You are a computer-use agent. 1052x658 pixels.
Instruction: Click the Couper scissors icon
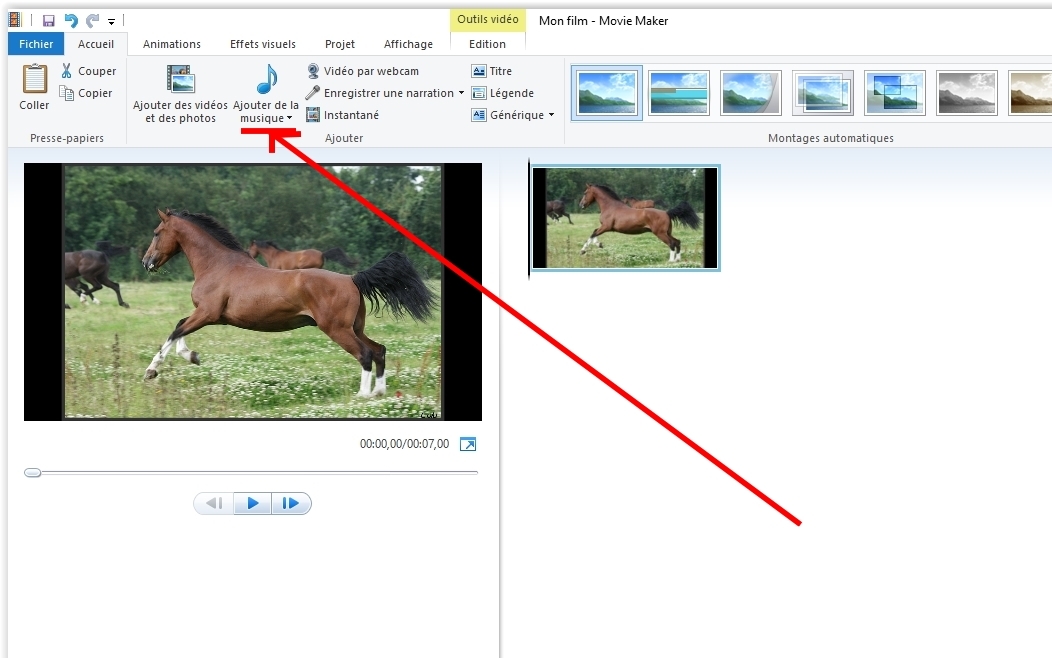point(66,71)
